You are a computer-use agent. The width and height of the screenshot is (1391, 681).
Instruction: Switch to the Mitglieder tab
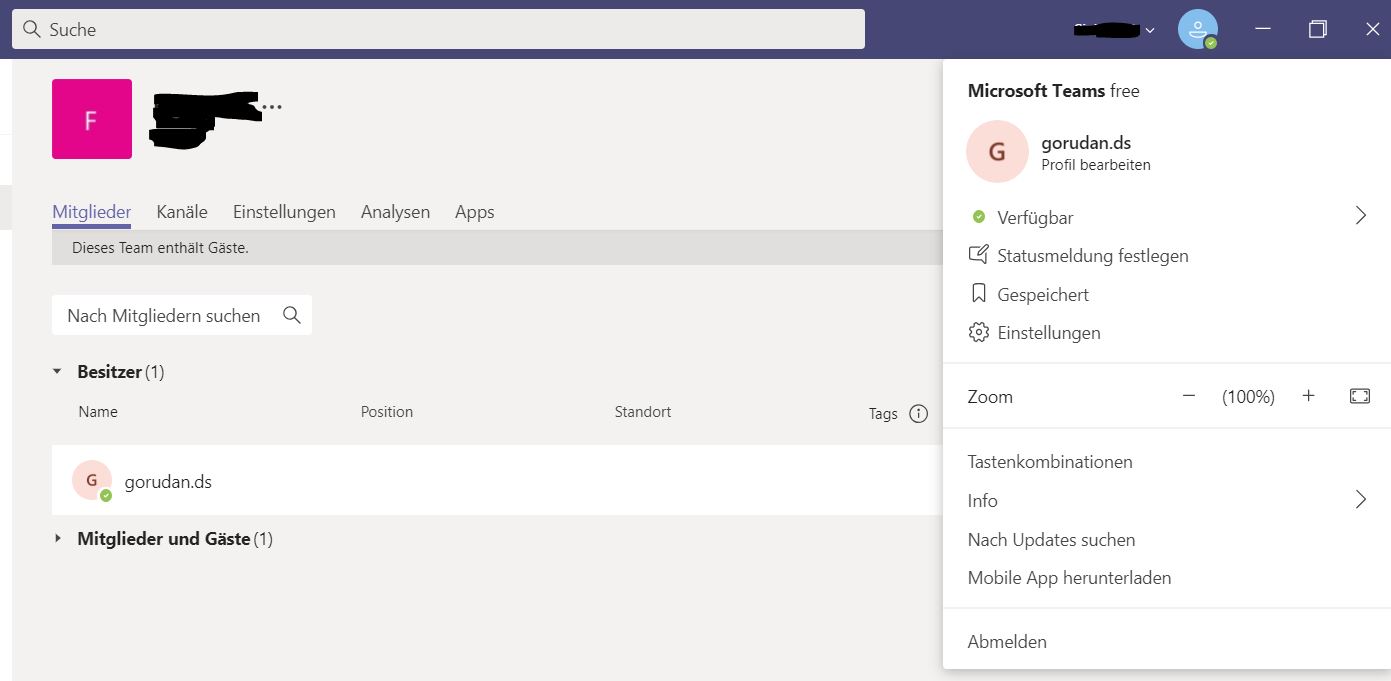(92, 212)
